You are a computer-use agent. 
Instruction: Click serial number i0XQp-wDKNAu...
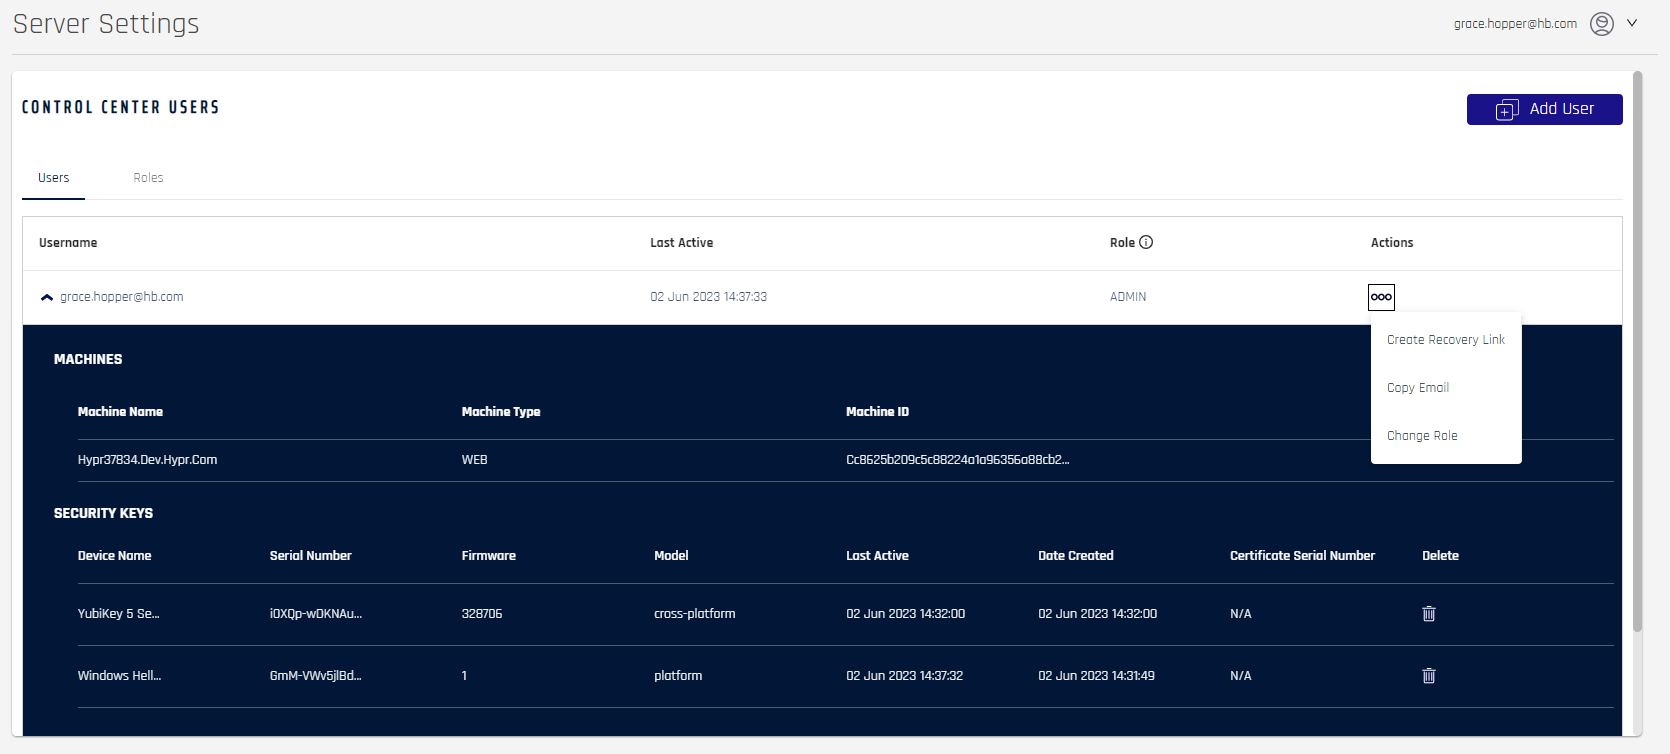pos(316,614)
